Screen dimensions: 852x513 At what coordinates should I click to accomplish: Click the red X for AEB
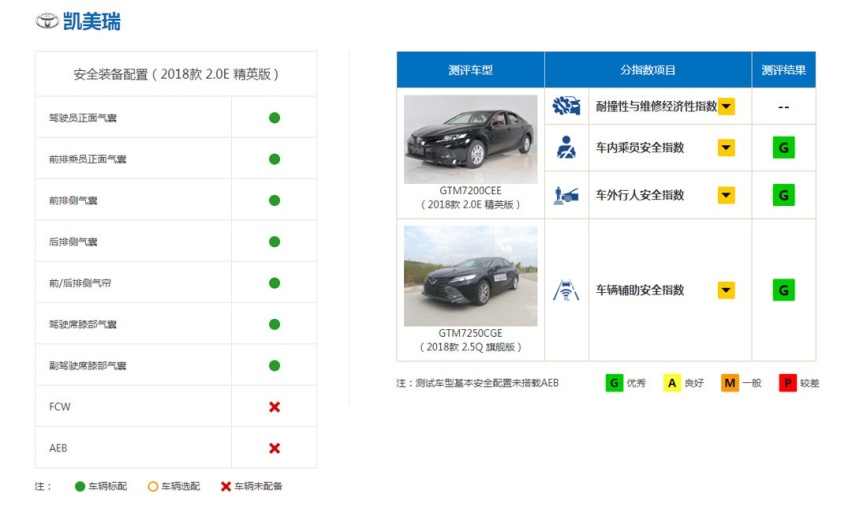(274, 448)
